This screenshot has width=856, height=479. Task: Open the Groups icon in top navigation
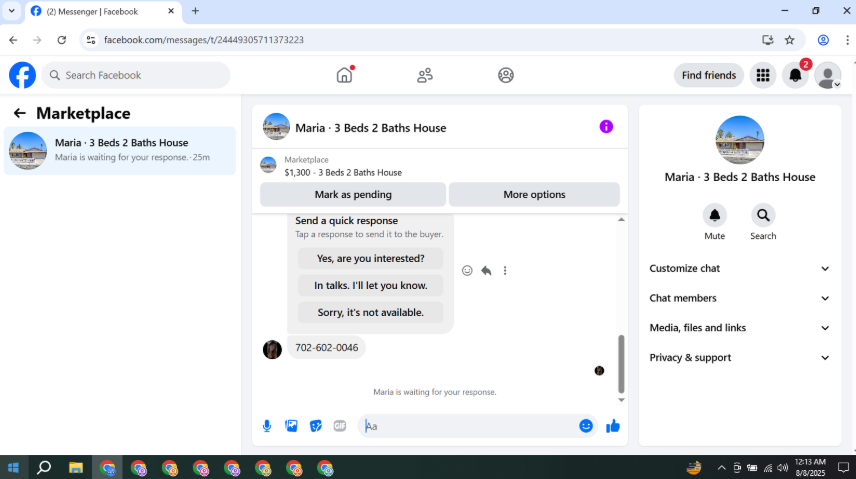(506, 75)
